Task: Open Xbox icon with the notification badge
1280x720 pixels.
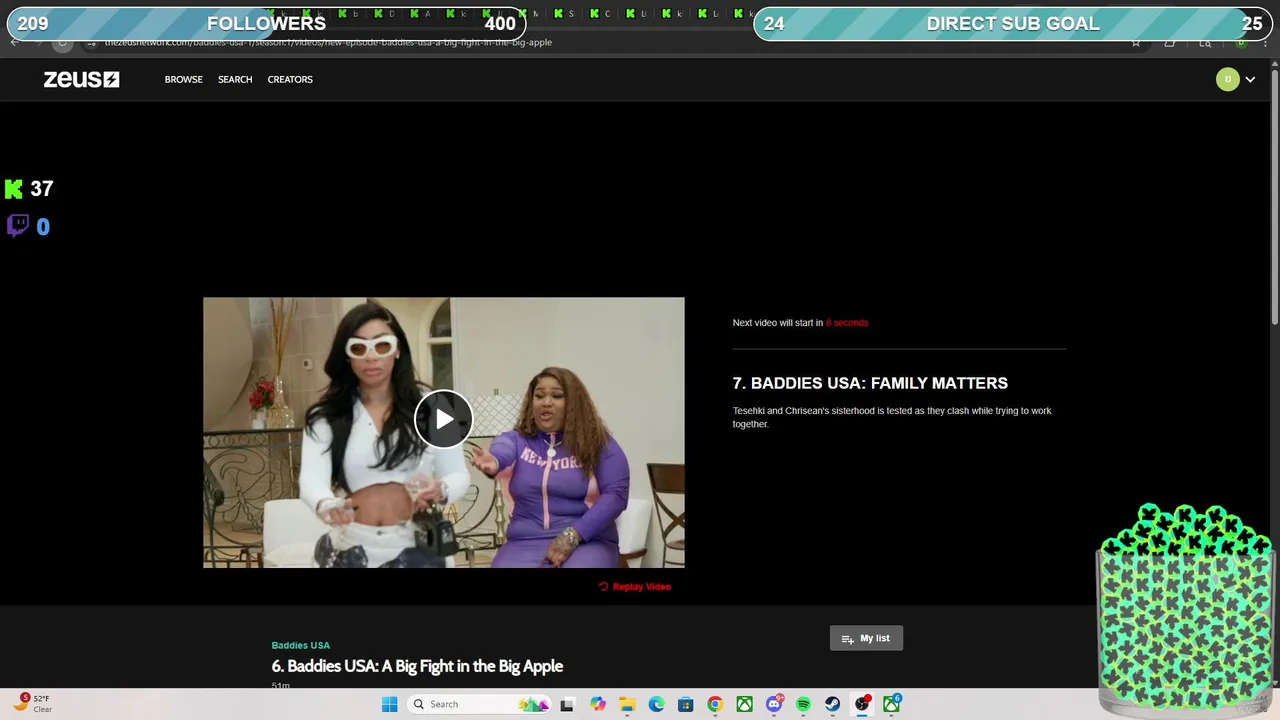Action: pyautogui.click(x=891, y=704)
